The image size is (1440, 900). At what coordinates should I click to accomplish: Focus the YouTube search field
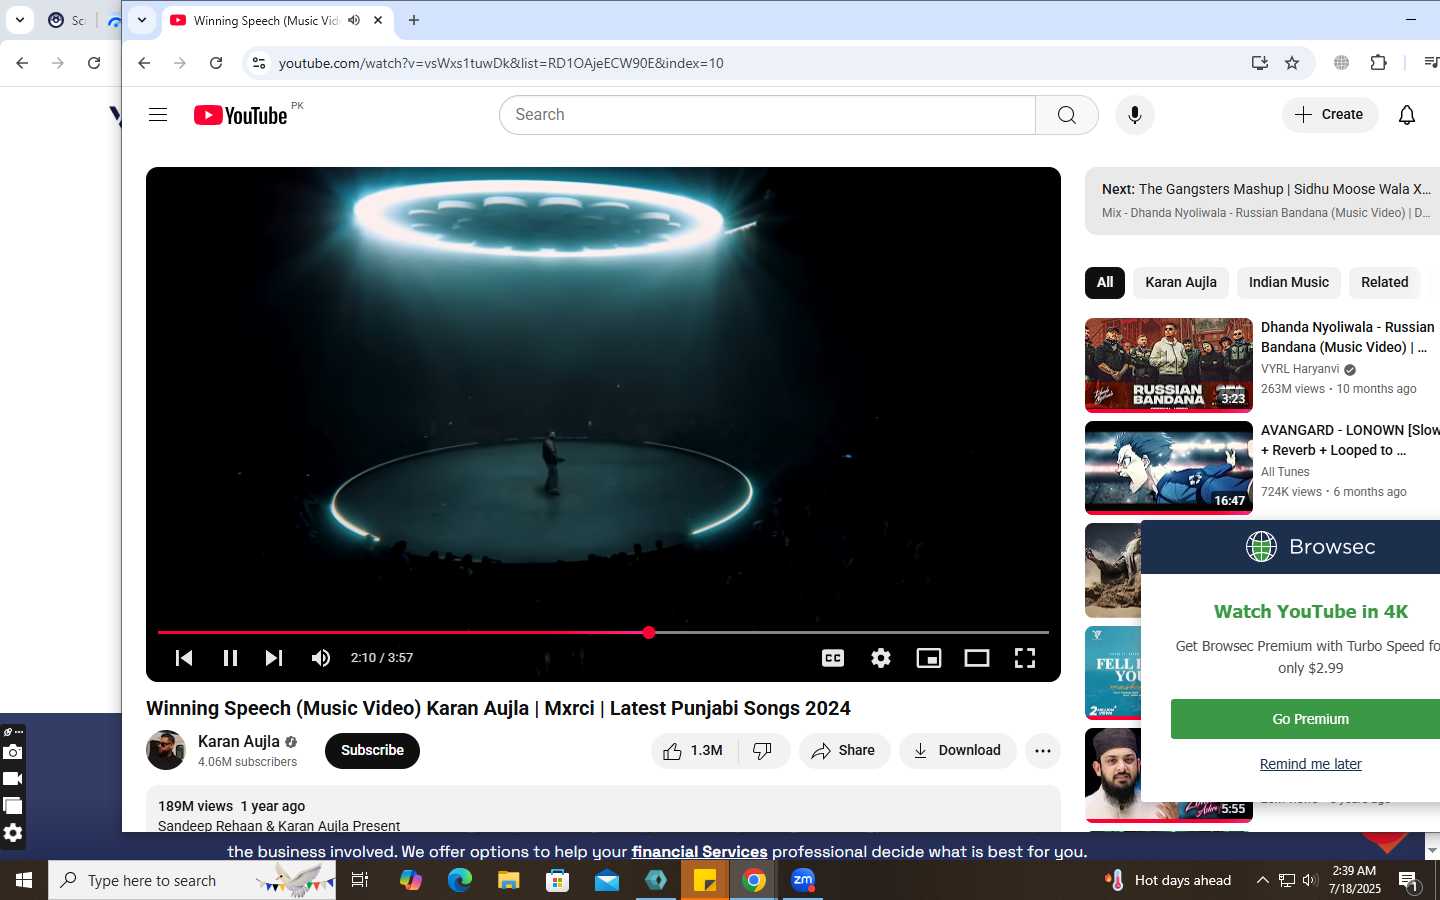[767, 115]
